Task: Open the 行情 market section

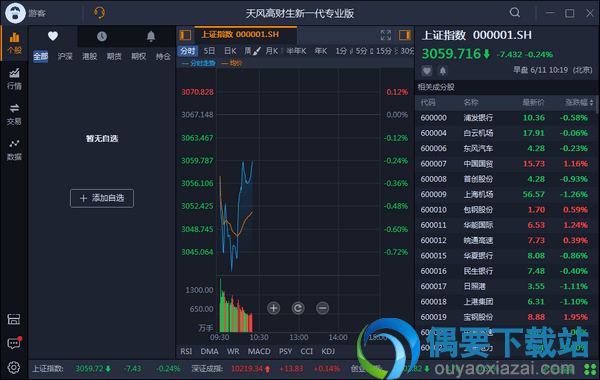Action: [14, 79]
